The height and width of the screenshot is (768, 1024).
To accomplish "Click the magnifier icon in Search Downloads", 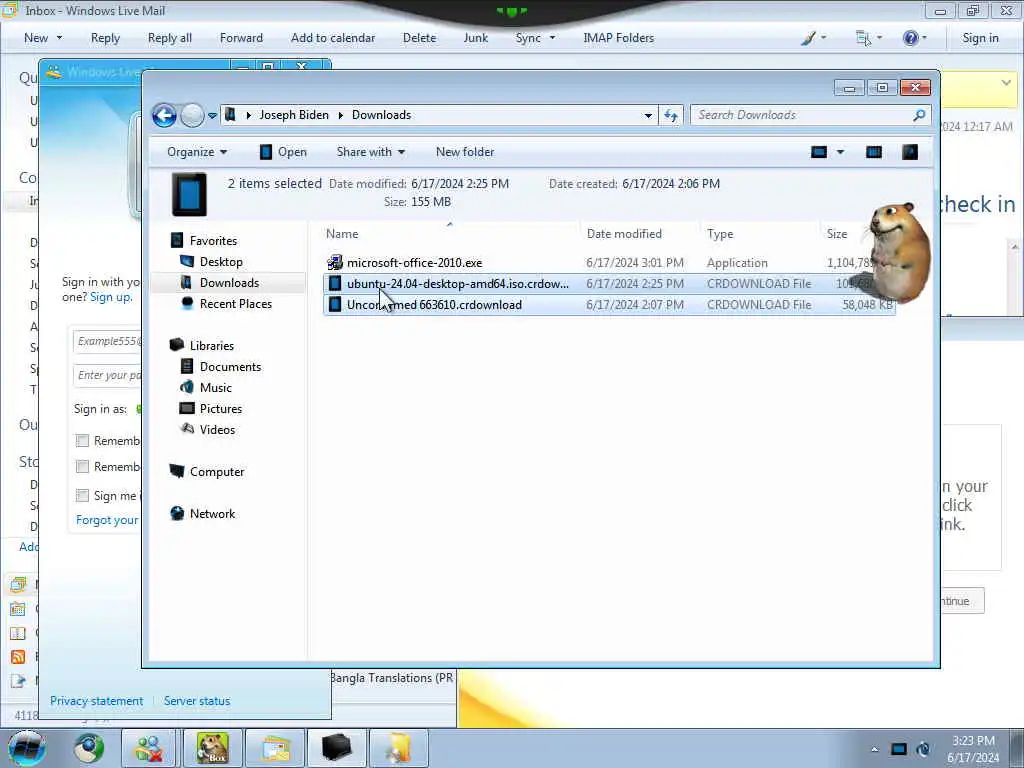I will point(919,115).
